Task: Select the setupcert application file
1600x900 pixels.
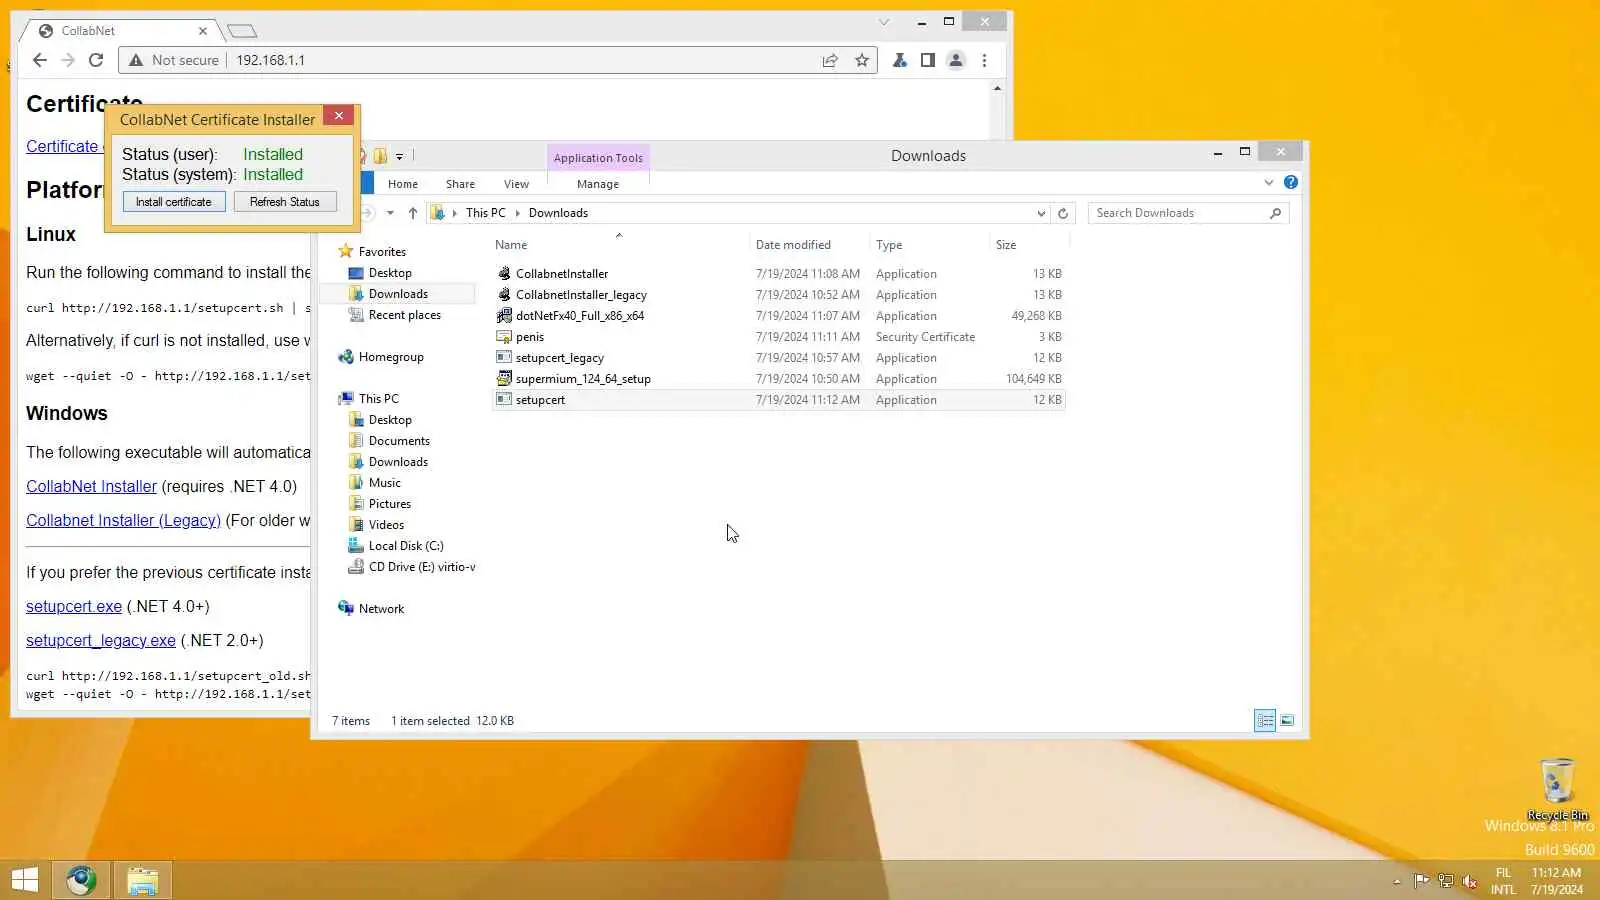Action: pos(540,400)
